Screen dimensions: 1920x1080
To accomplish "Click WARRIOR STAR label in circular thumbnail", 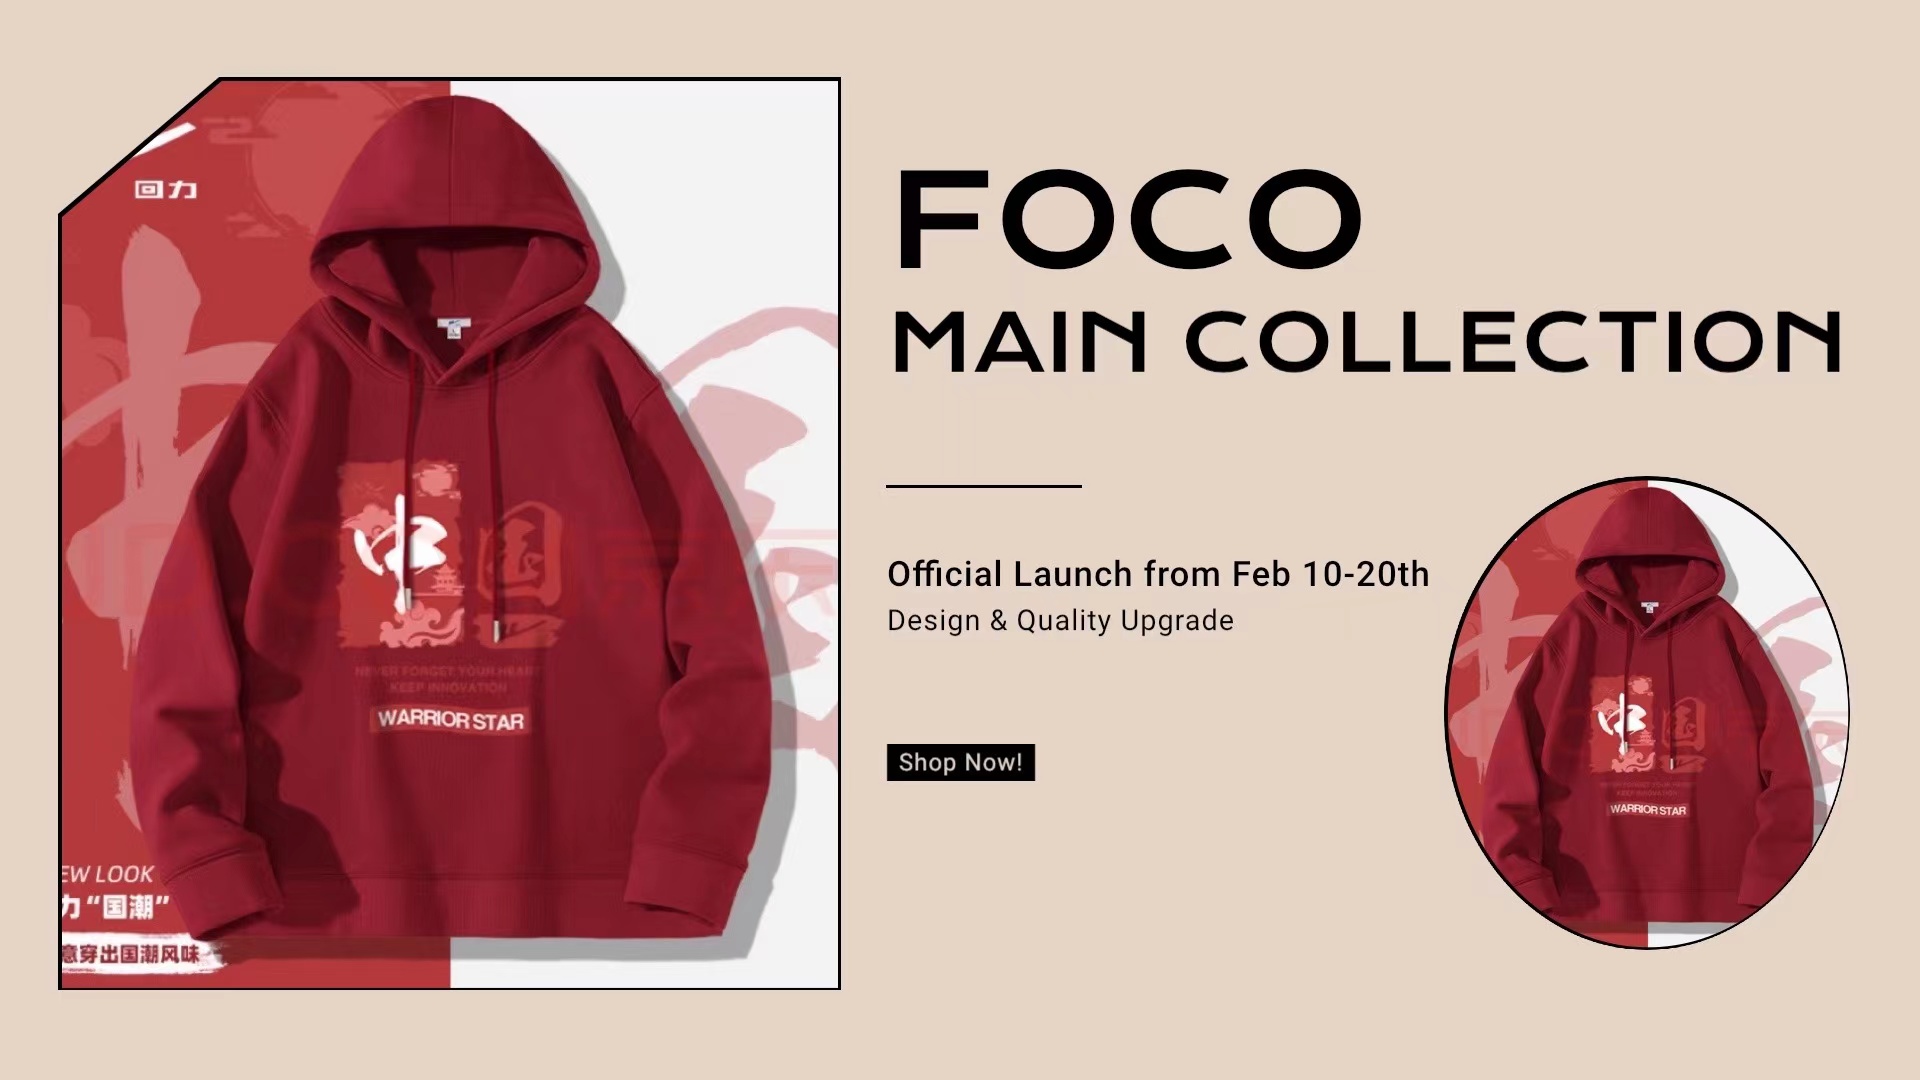I will 1648,810.
